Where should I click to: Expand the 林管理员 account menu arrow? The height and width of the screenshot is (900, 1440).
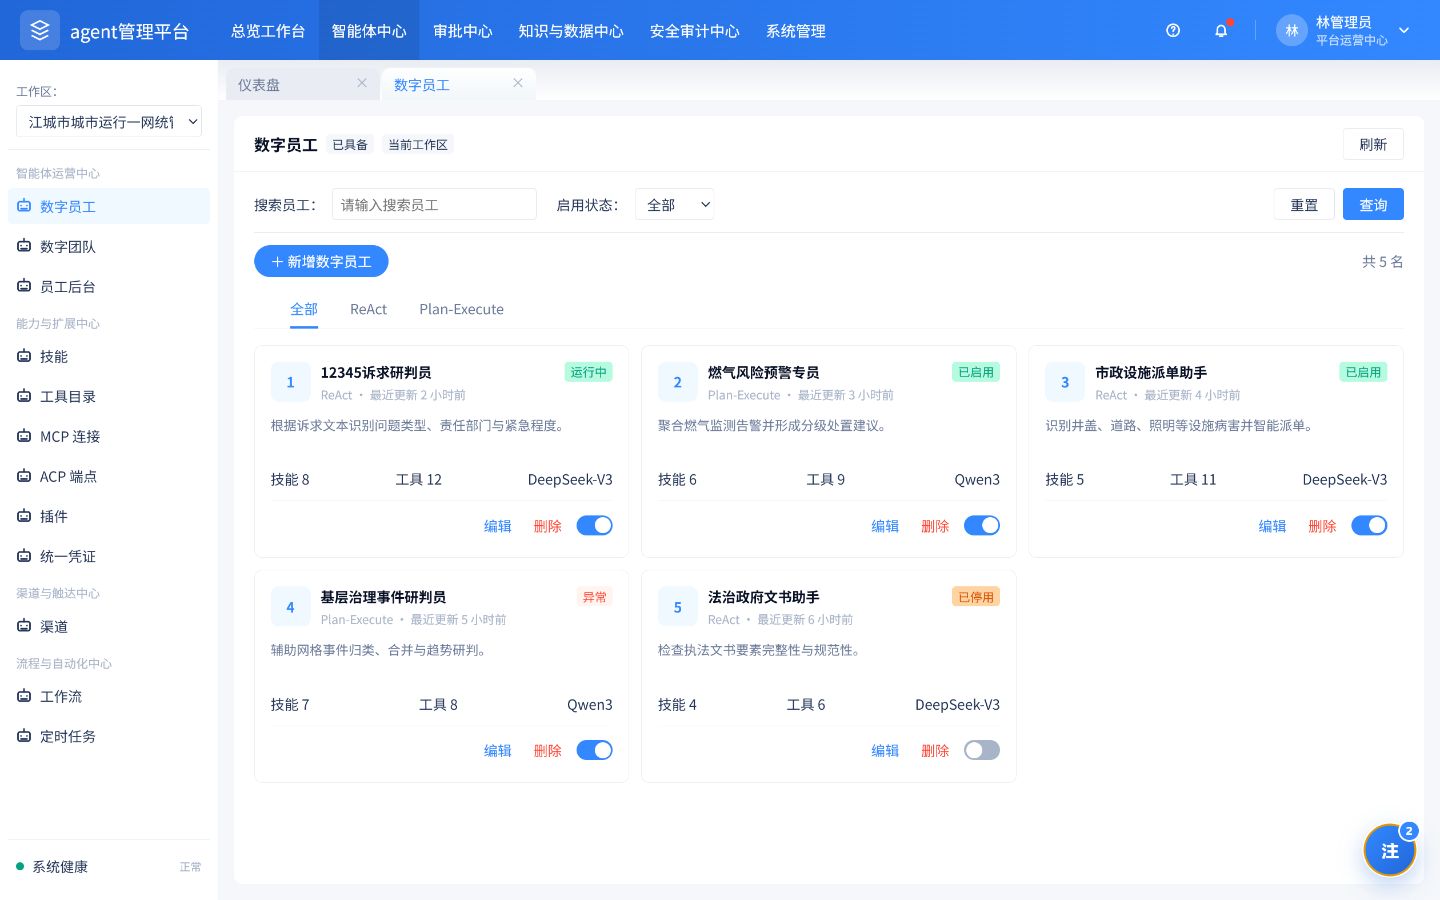pos(1404,31)
